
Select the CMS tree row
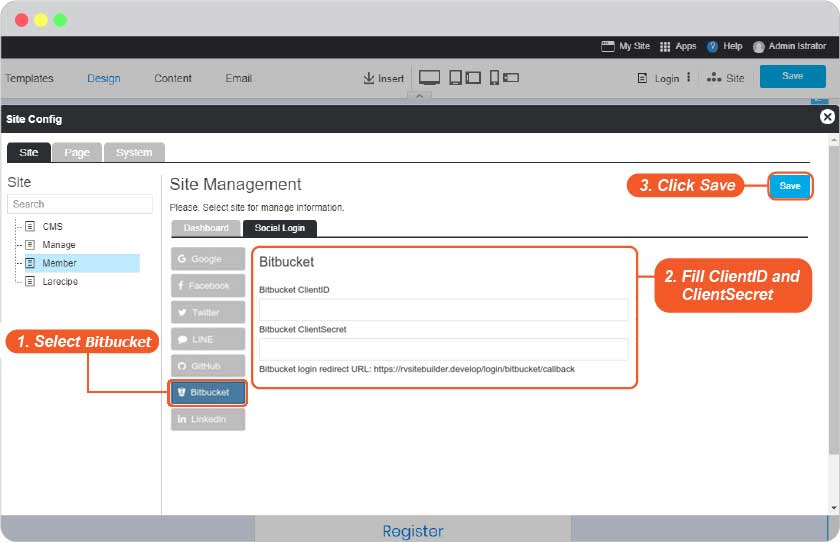[x=82, y=227]
